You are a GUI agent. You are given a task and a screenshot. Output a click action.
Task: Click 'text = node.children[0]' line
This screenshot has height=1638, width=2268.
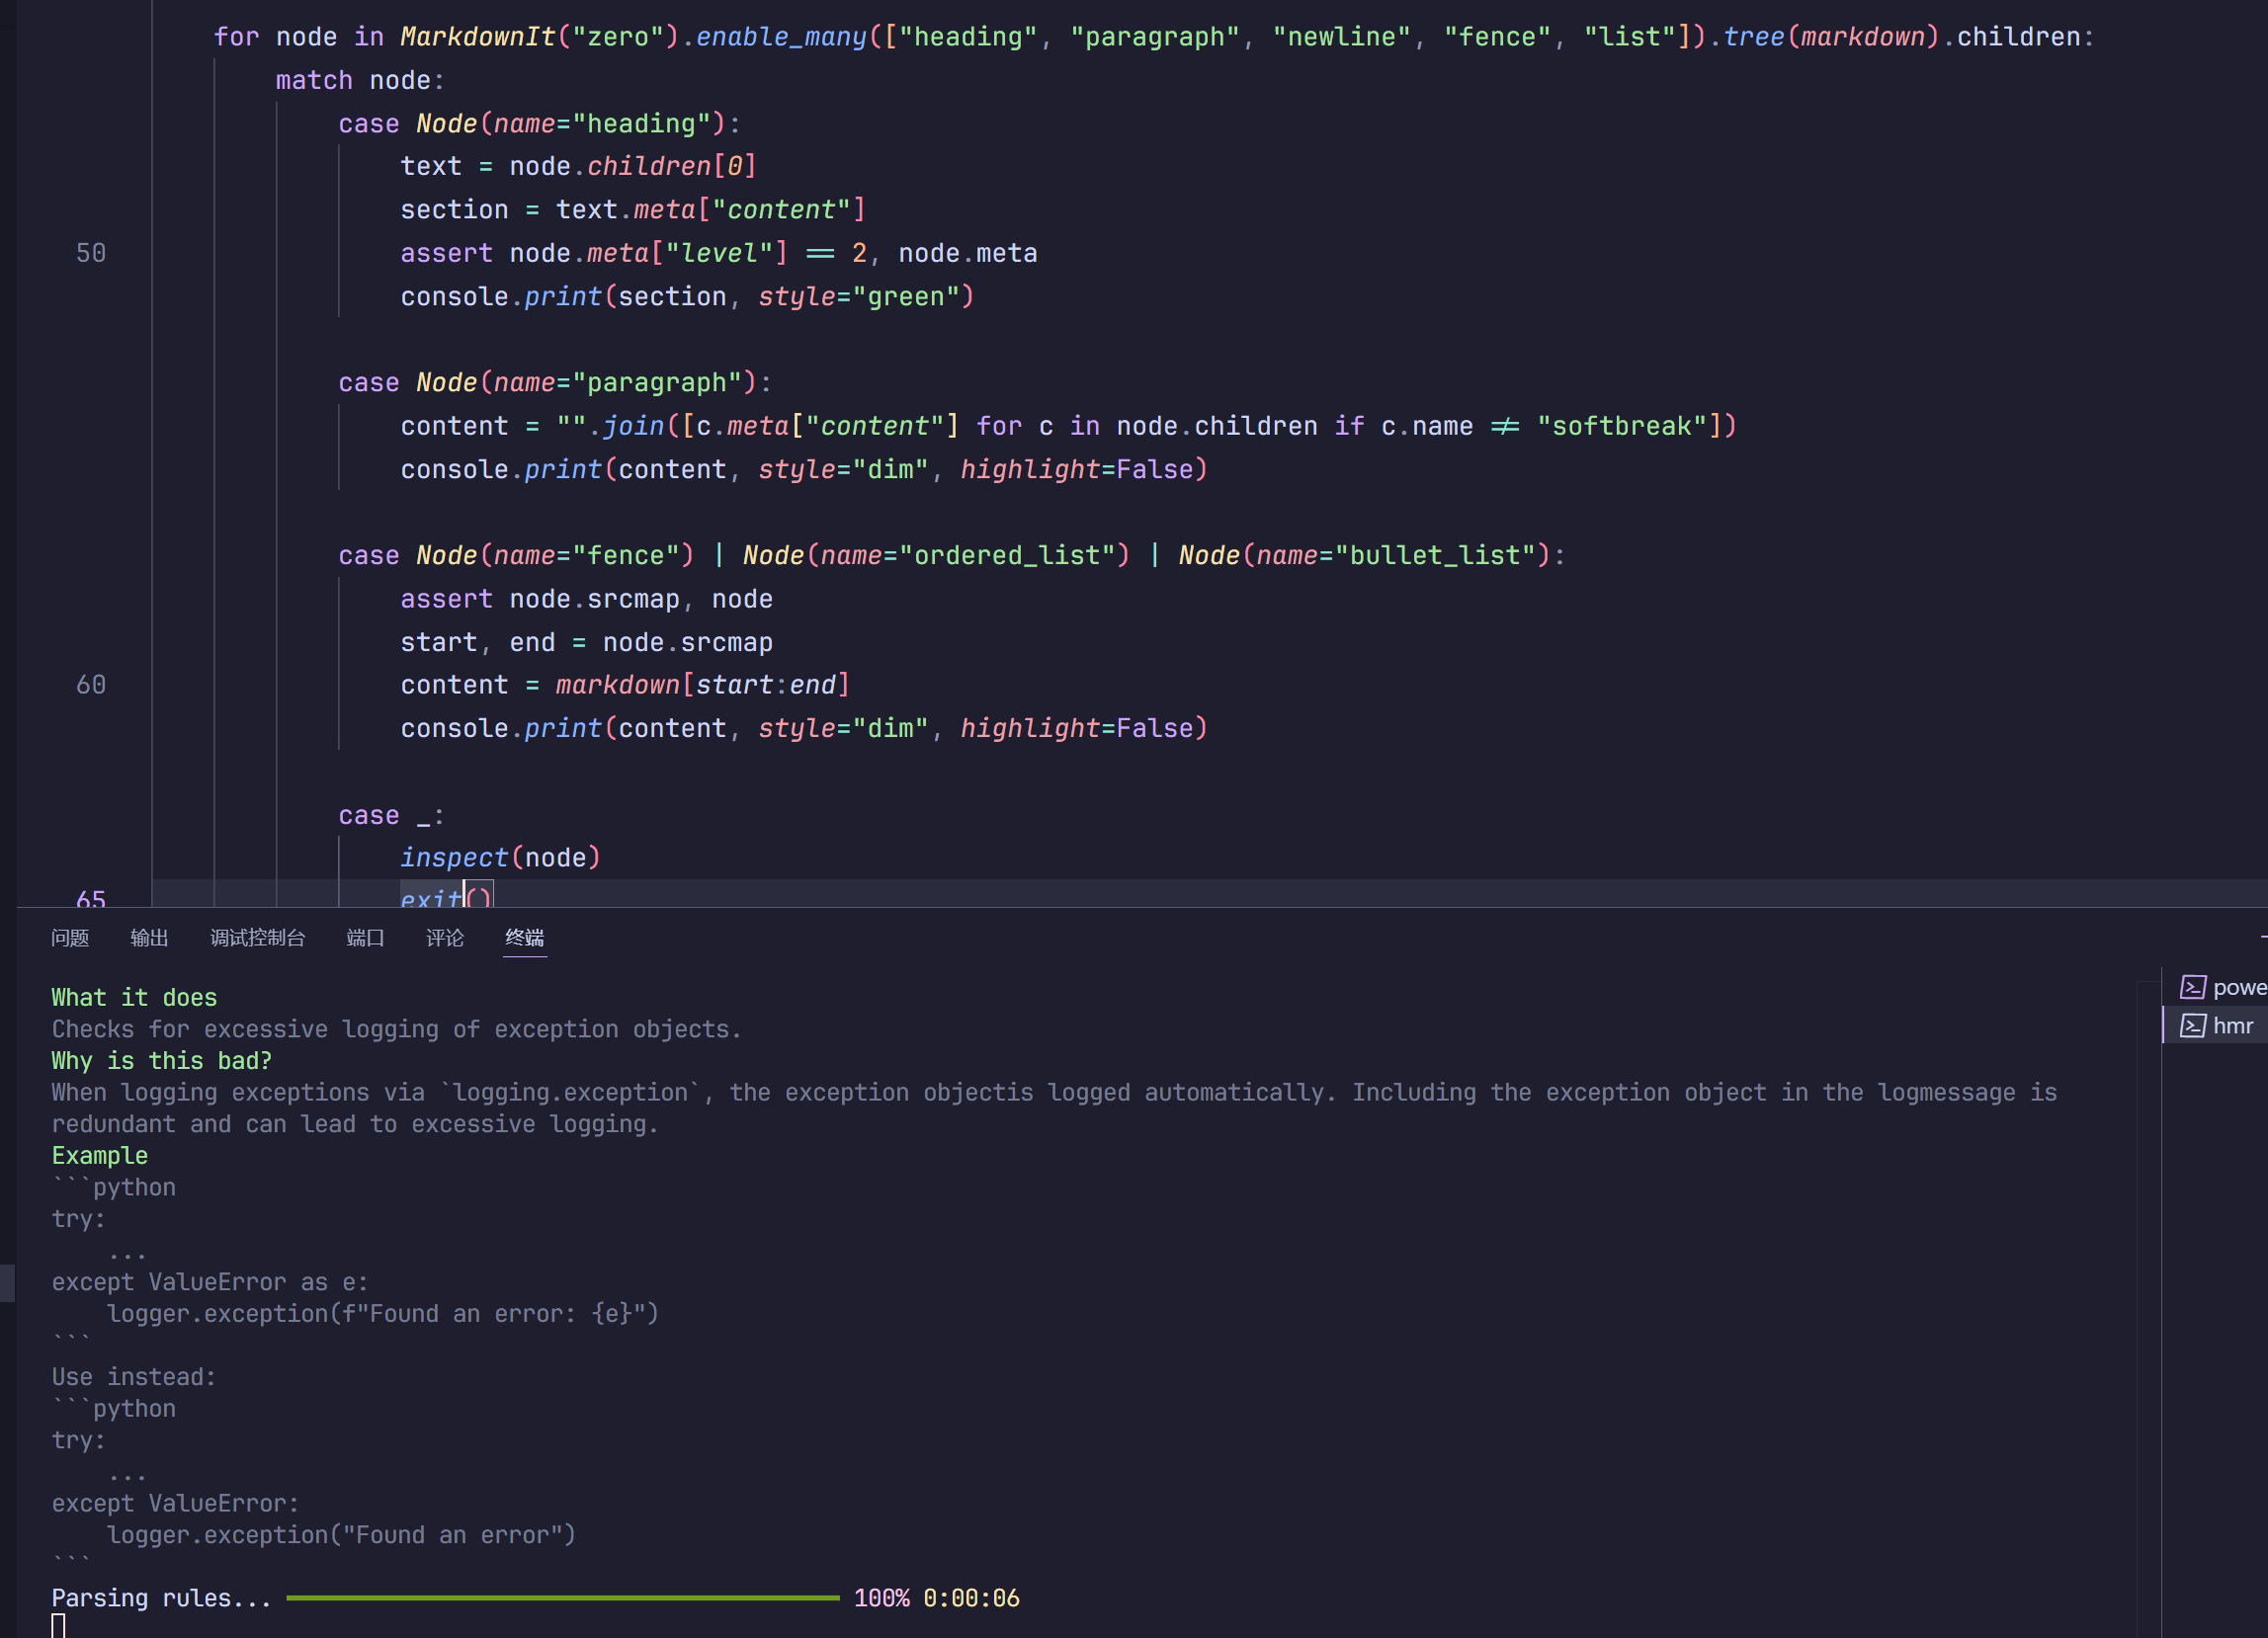coord(579,166)
